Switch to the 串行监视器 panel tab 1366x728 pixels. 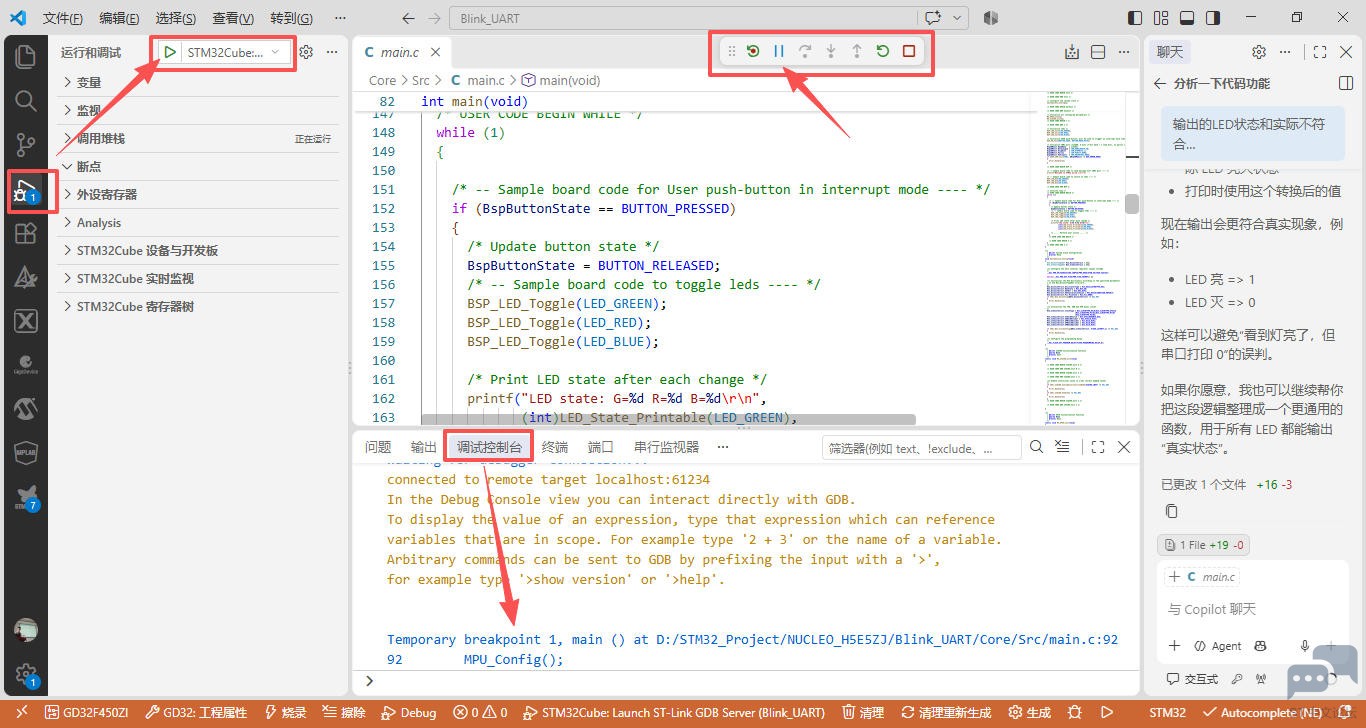tap(667, 447)
